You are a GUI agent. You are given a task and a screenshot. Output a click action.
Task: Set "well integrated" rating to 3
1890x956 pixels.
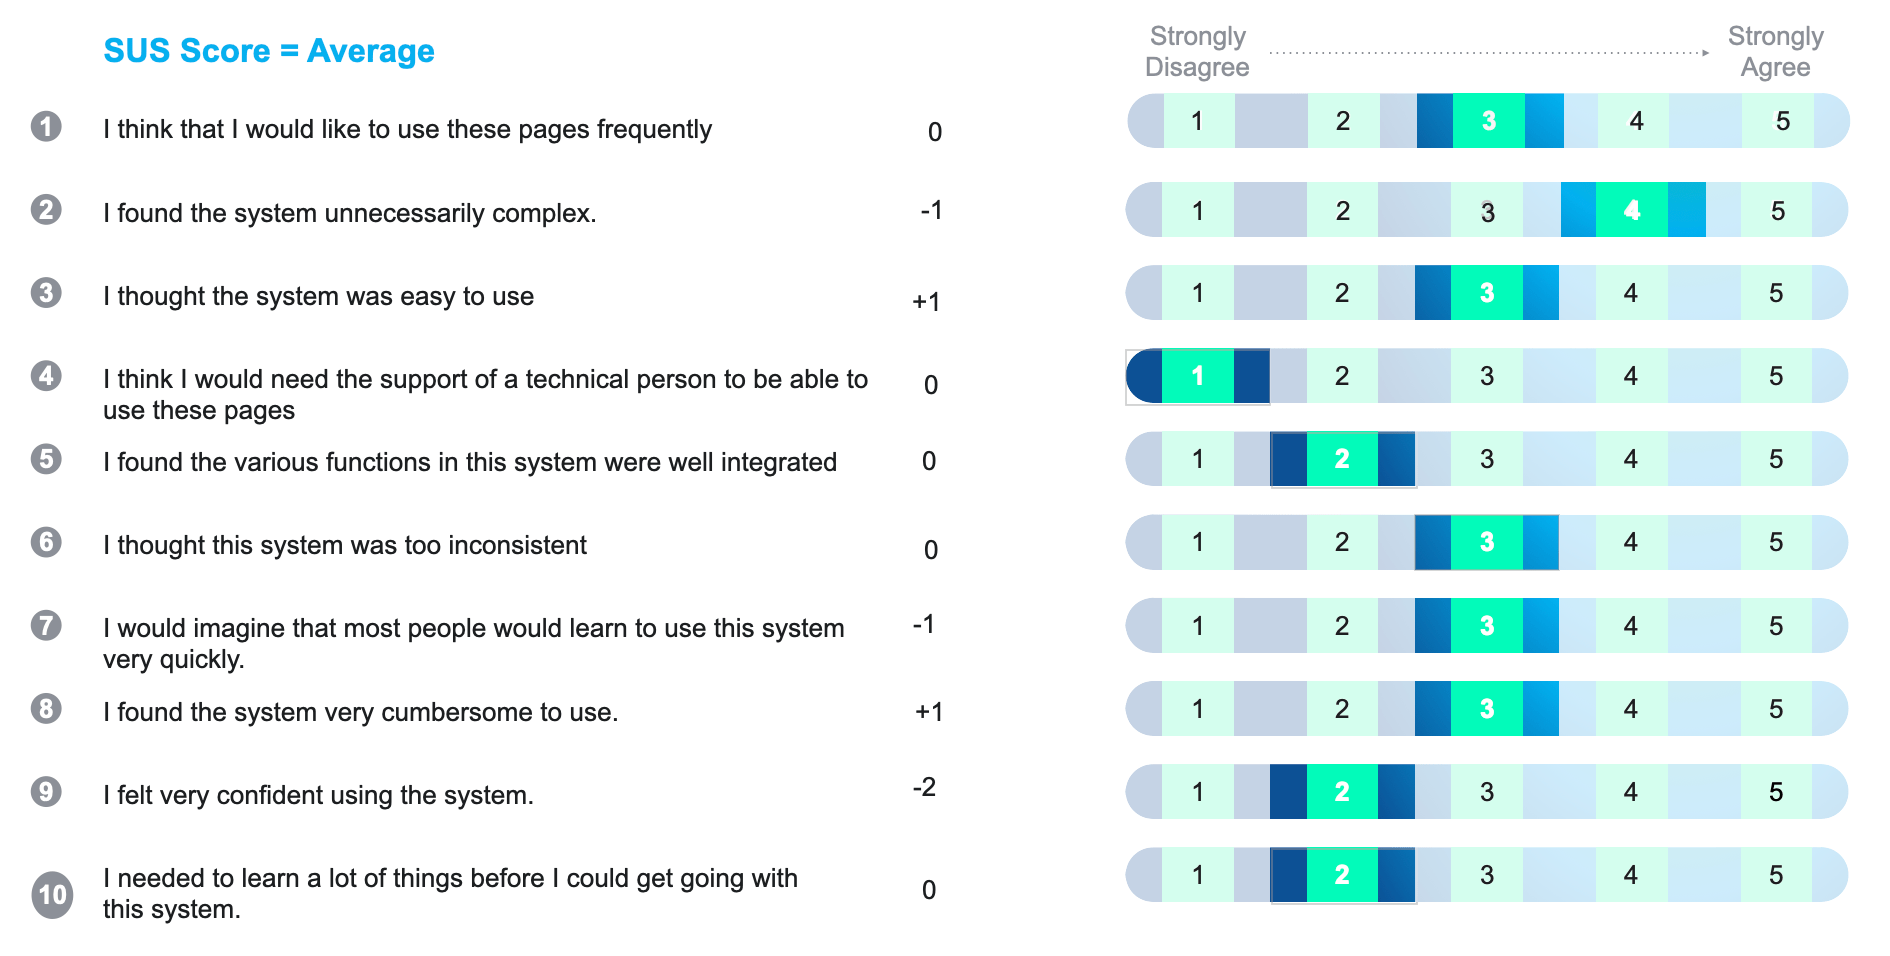[x=1486, y=459]
